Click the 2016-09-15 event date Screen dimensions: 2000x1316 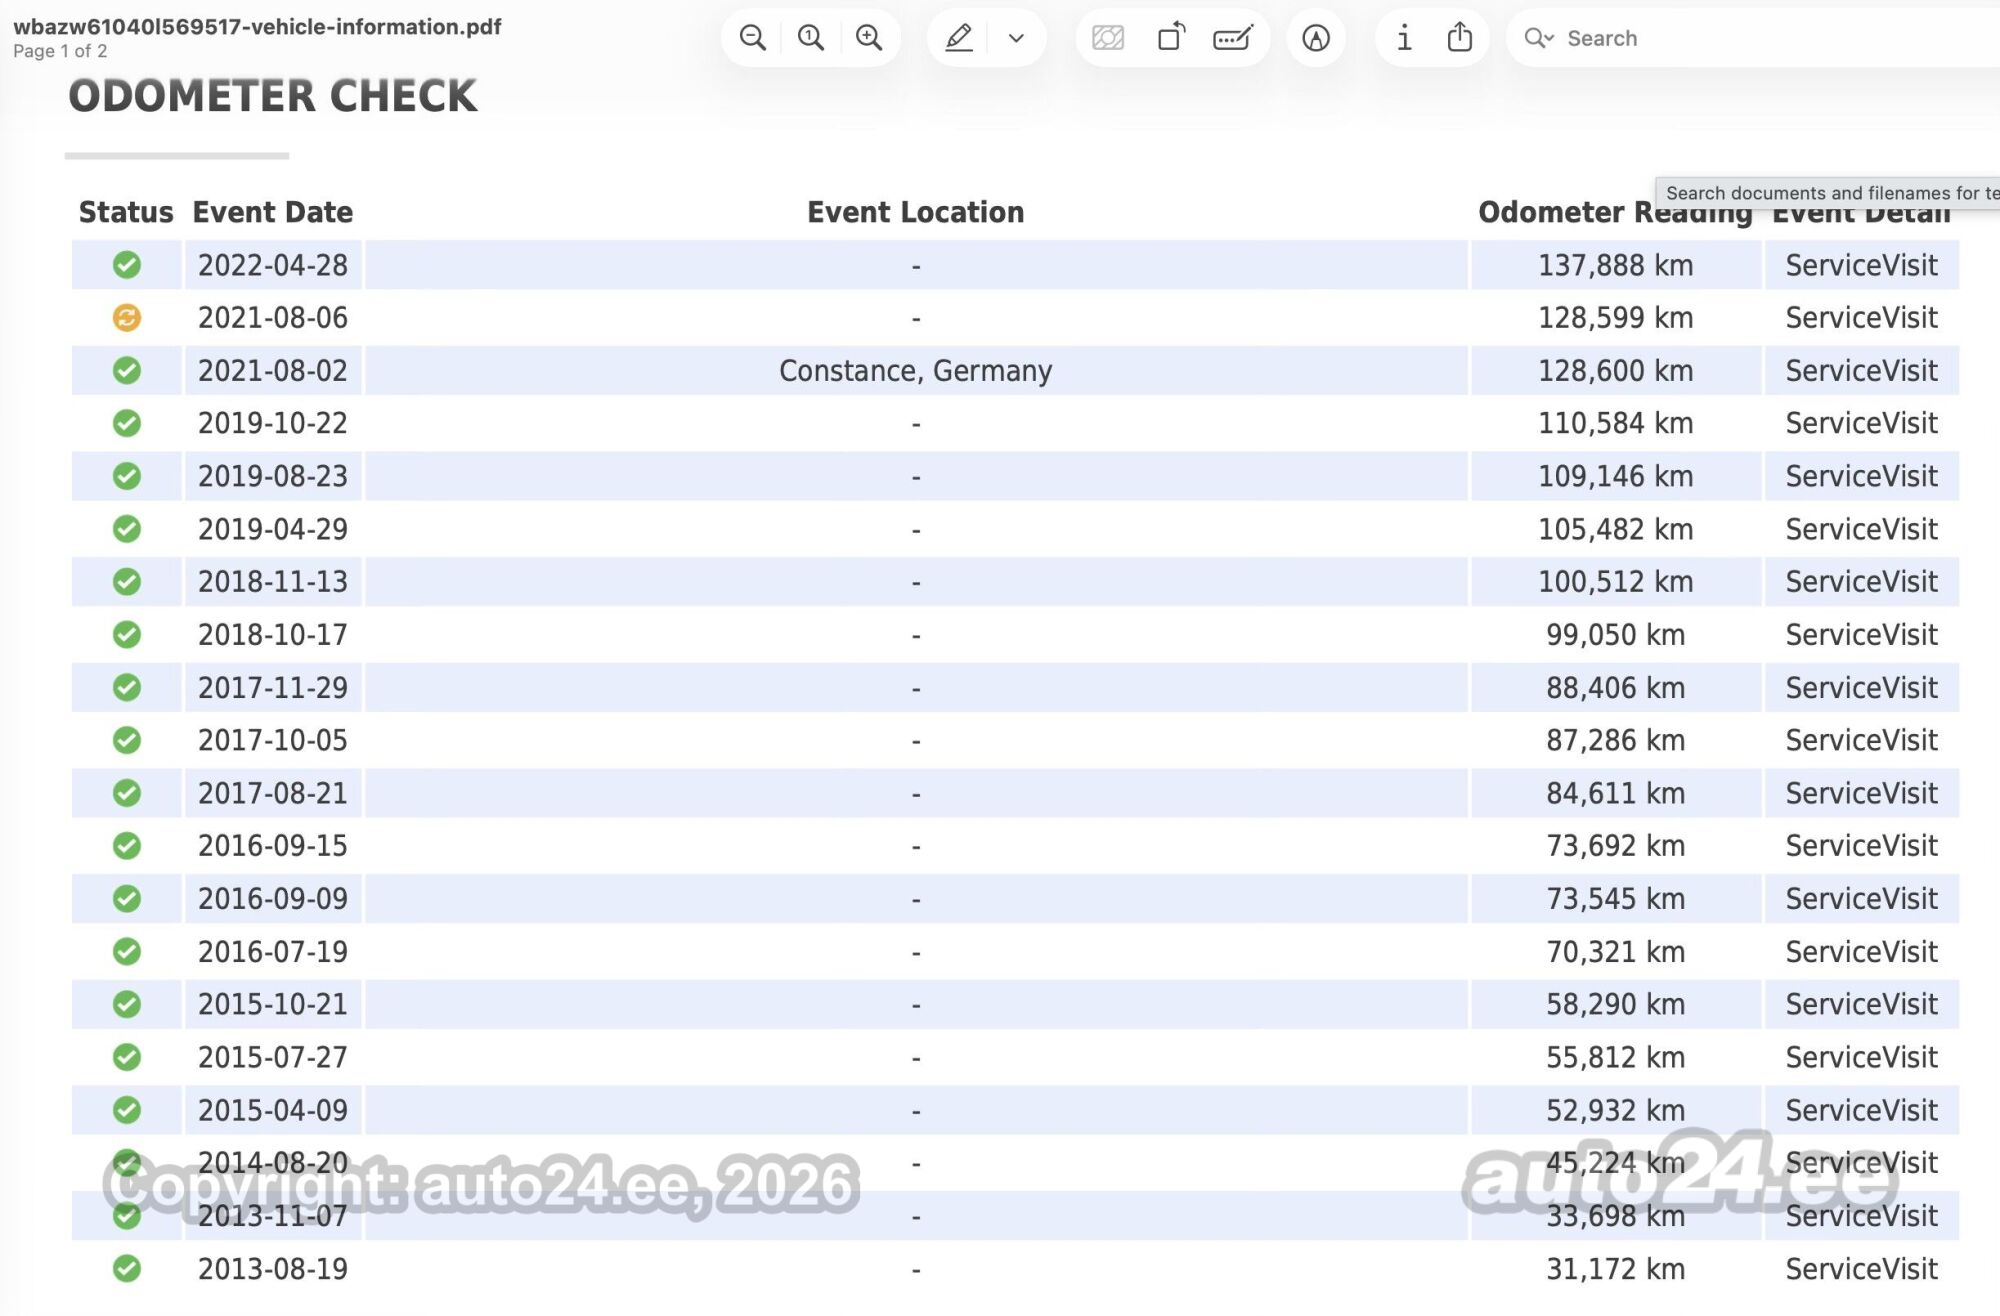pos(273,846)
